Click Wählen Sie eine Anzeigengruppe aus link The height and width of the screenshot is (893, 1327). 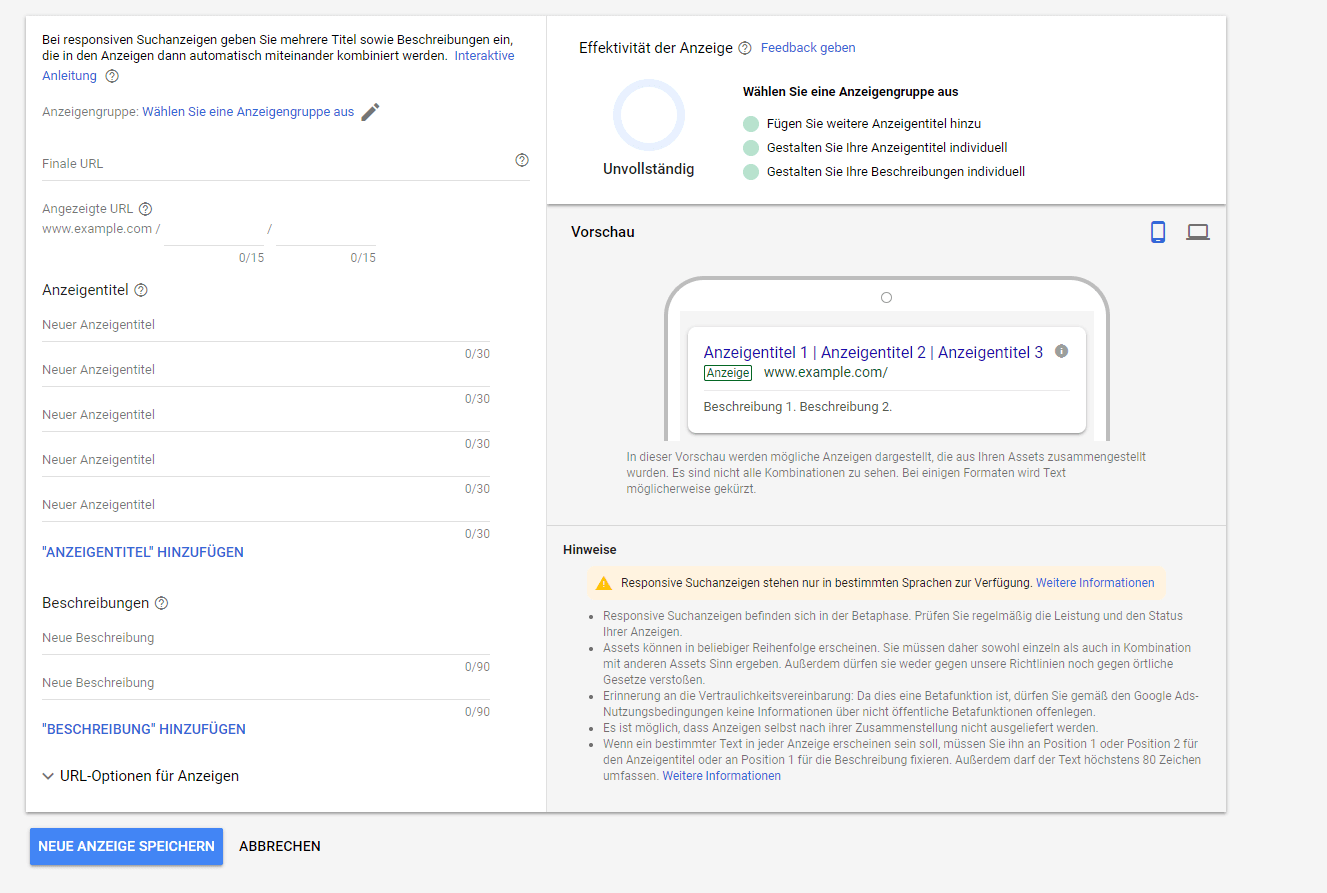point(248,112)
